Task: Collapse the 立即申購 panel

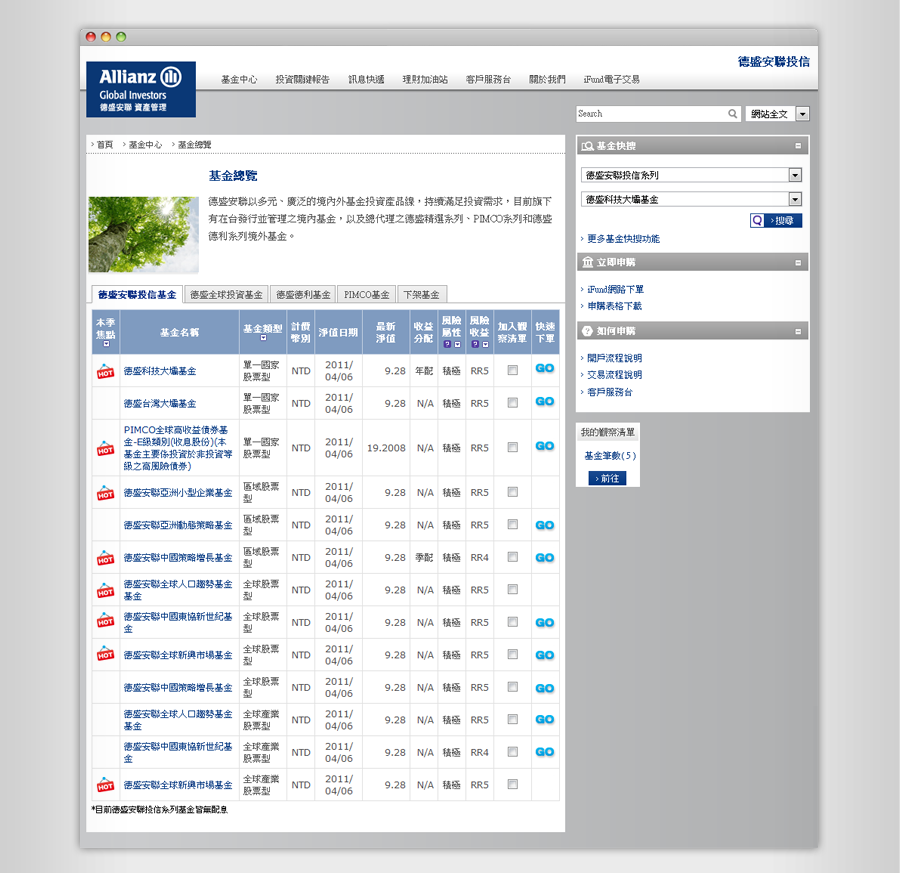Action: coord(798,263)
